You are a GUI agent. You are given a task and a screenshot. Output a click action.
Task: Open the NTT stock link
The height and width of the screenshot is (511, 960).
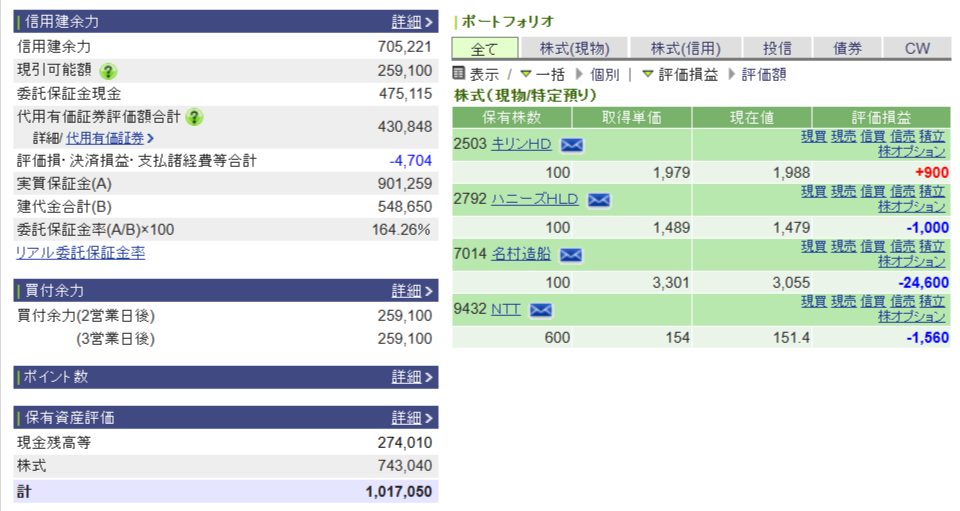coord(506,310)
